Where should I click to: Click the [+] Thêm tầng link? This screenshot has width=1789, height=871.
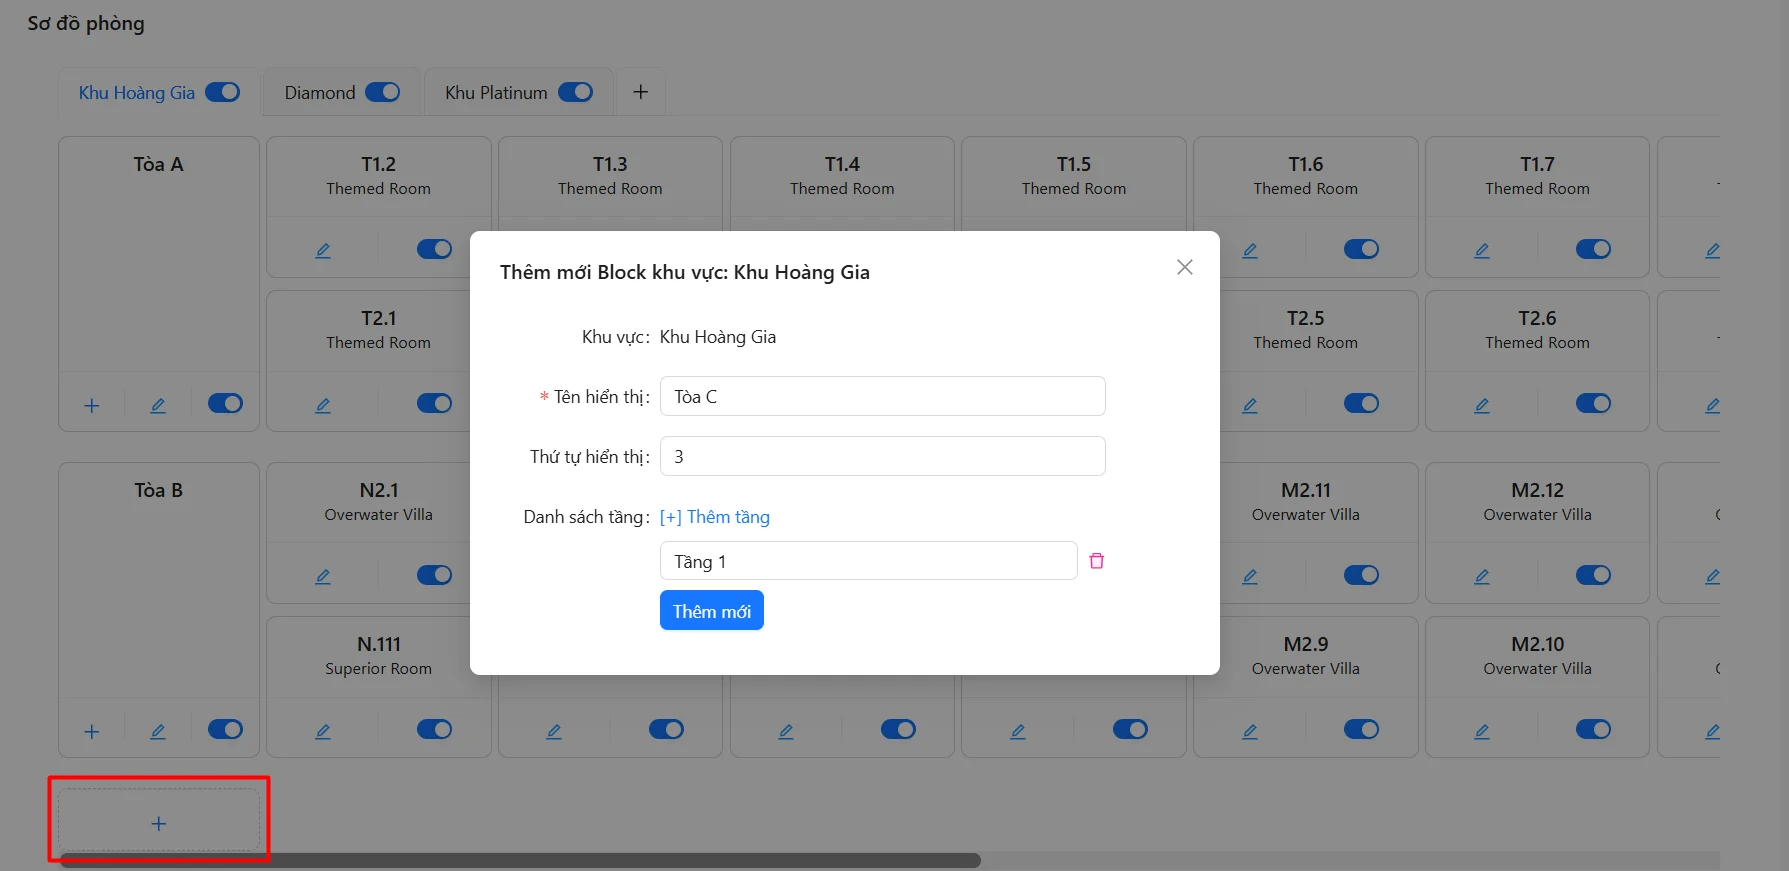tap(714, 517)
